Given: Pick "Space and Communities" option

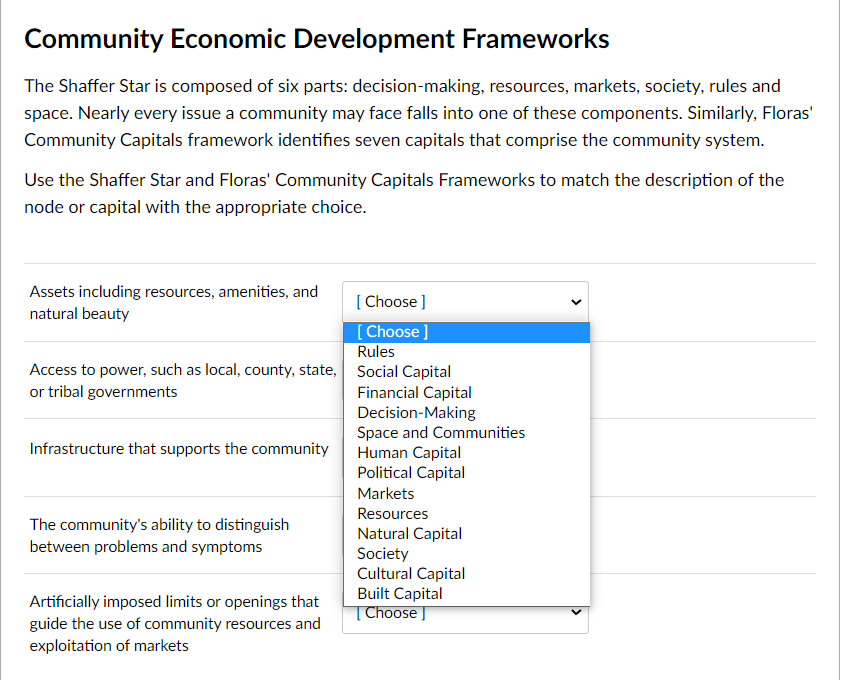Looking at the screenshot, I should click(441, 432).
